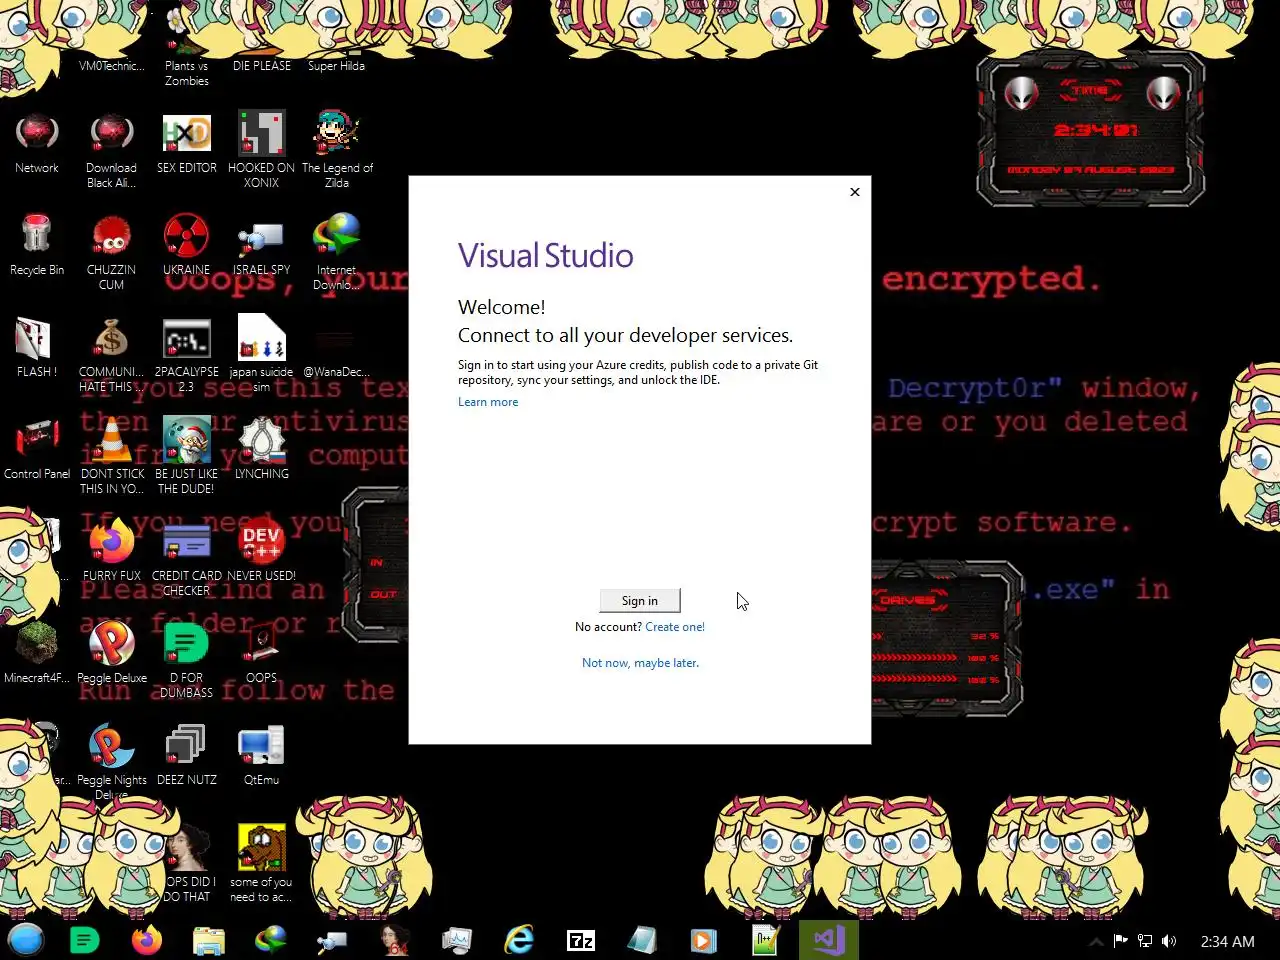This screenshot has height=960, width=1280.
Task: Select the QtEmu desktop shortcut
Action: click(x=262, y=754)
